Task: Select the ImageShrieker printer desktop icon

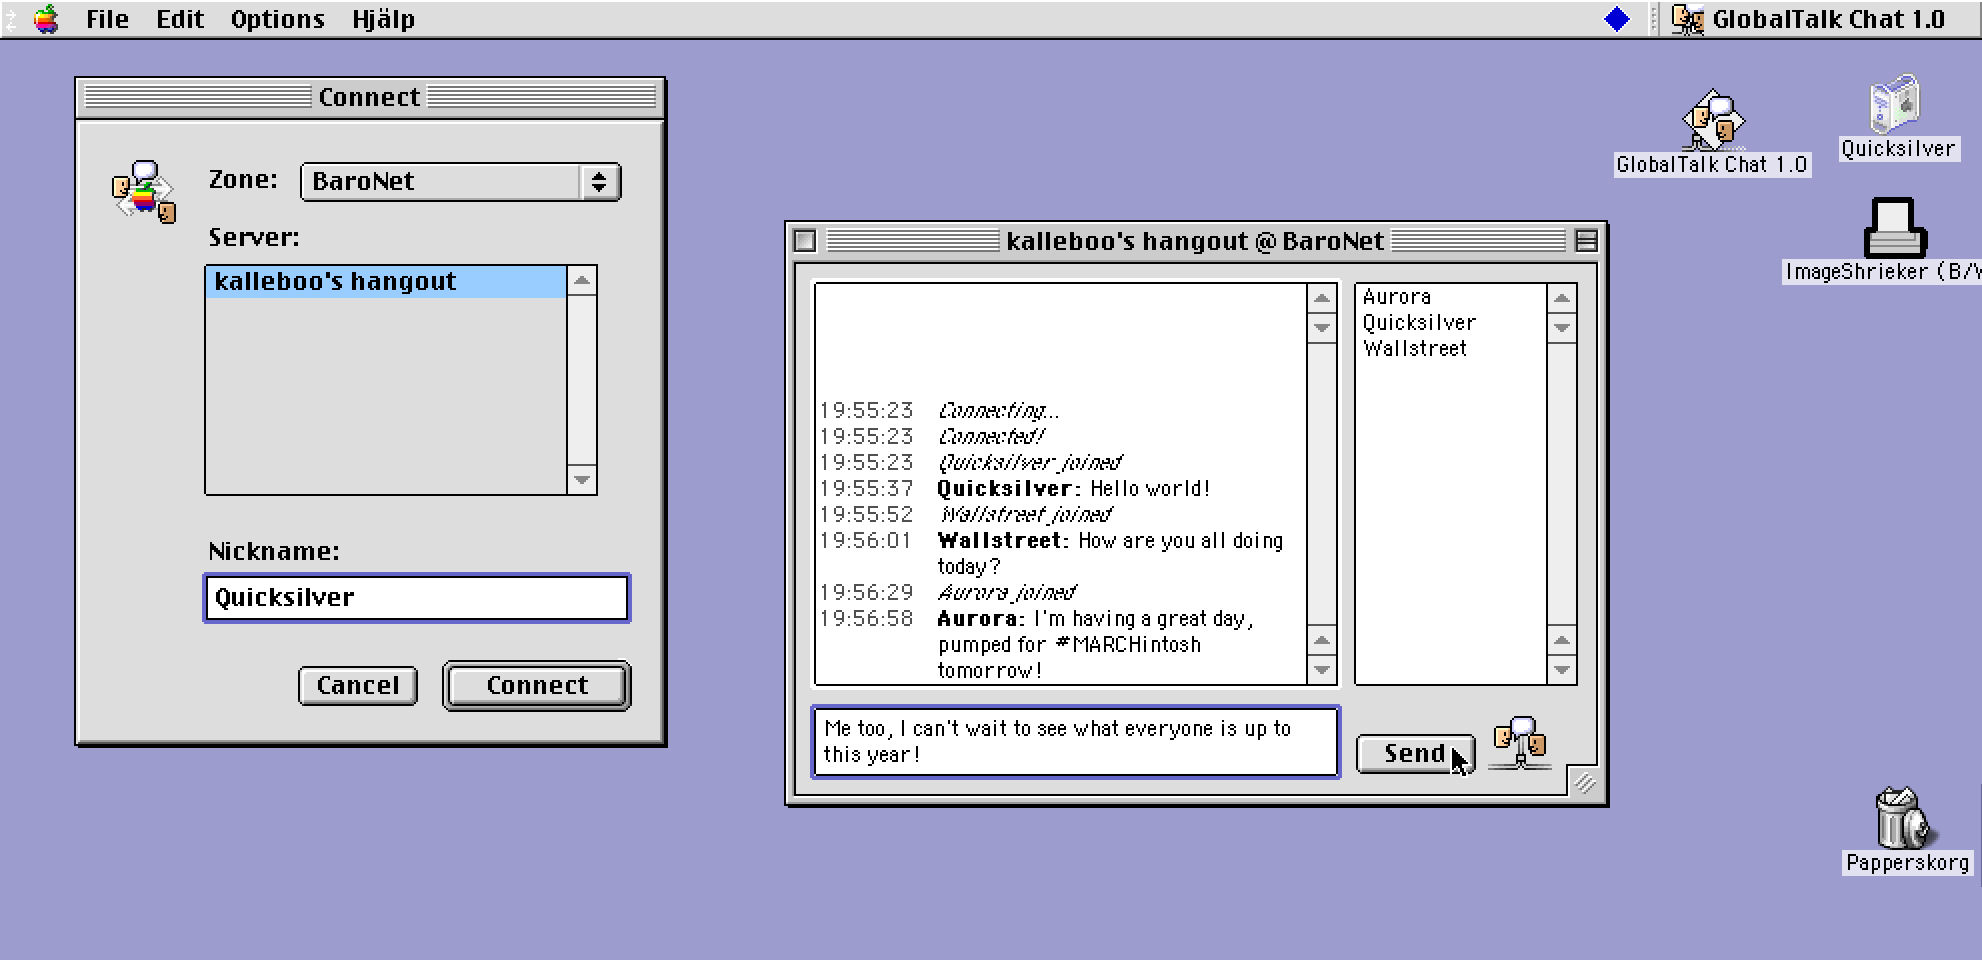Action: point(1894,228)
